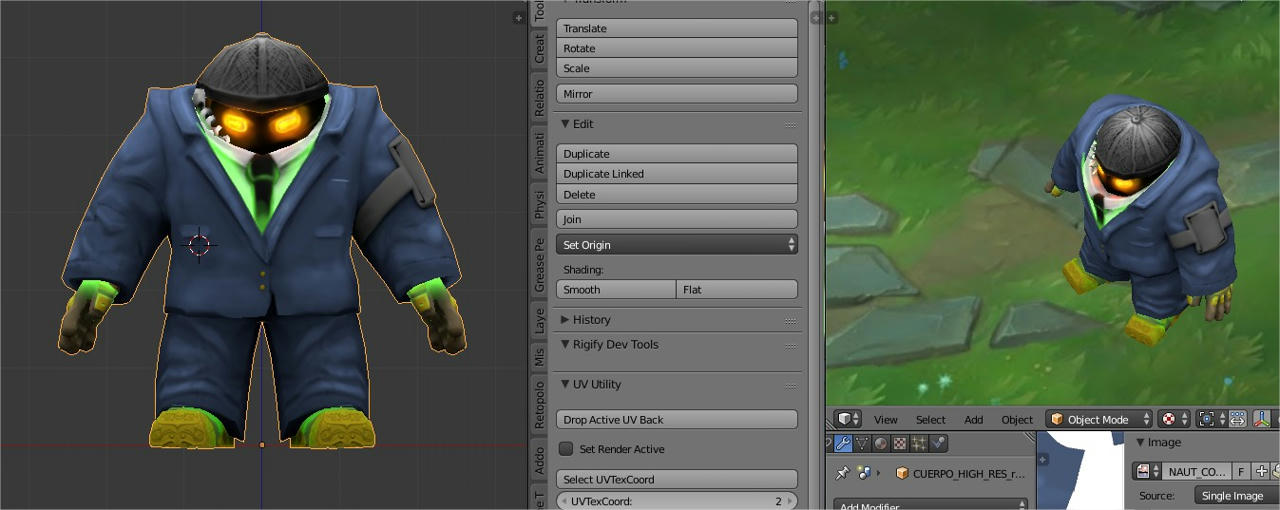Viewport: 1280px width, 510px height.
Task: Click the plus icon to add new image
Action: pos(1261,471)
